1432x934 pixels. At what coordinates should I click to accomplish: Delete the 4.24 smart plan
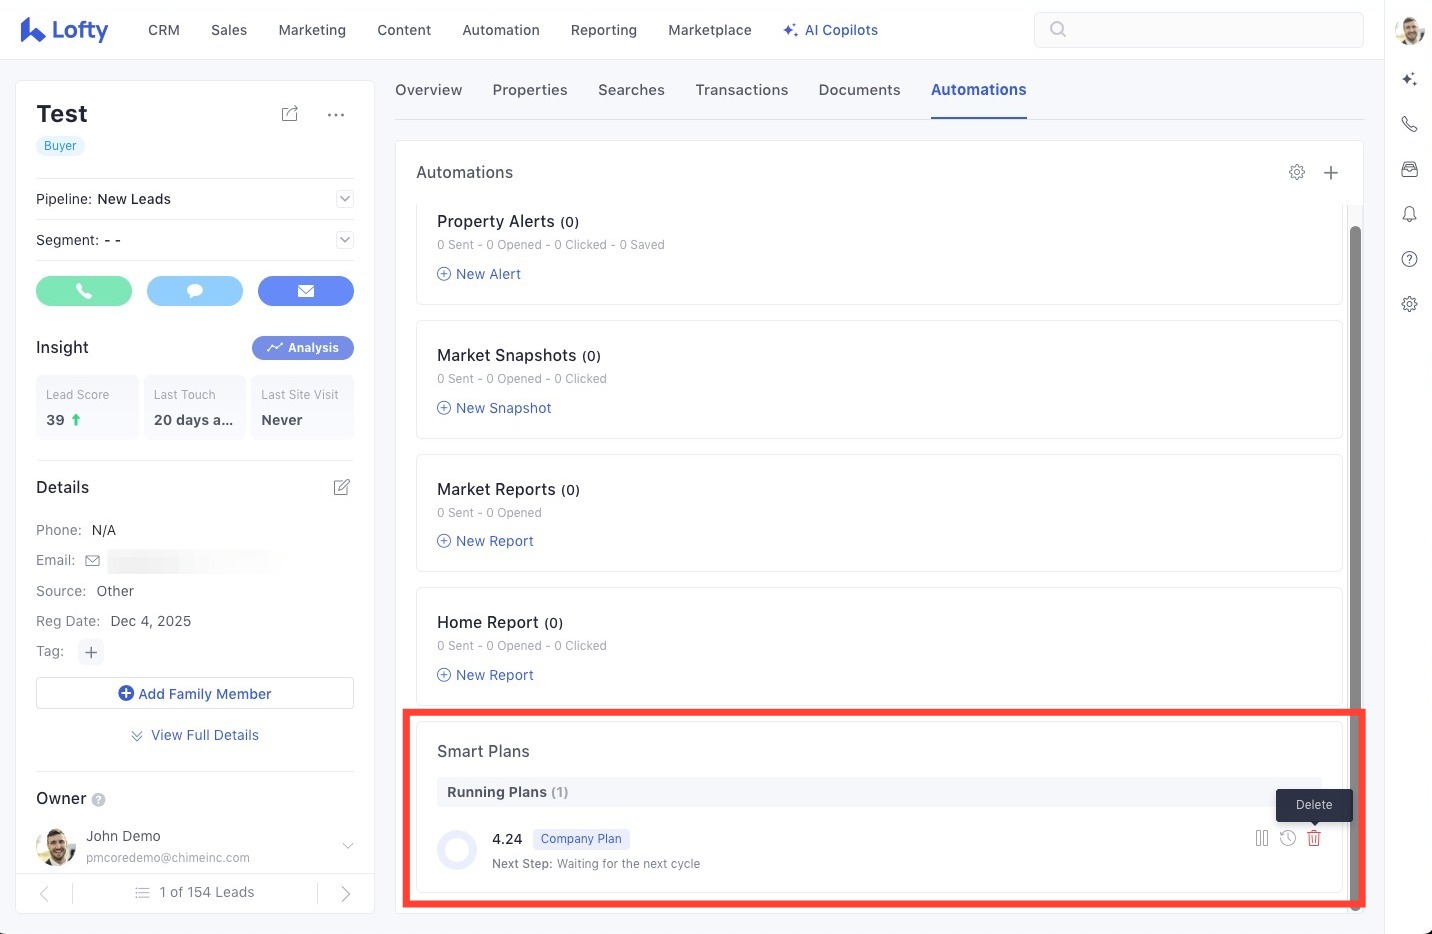click(x=1314, y=839)
